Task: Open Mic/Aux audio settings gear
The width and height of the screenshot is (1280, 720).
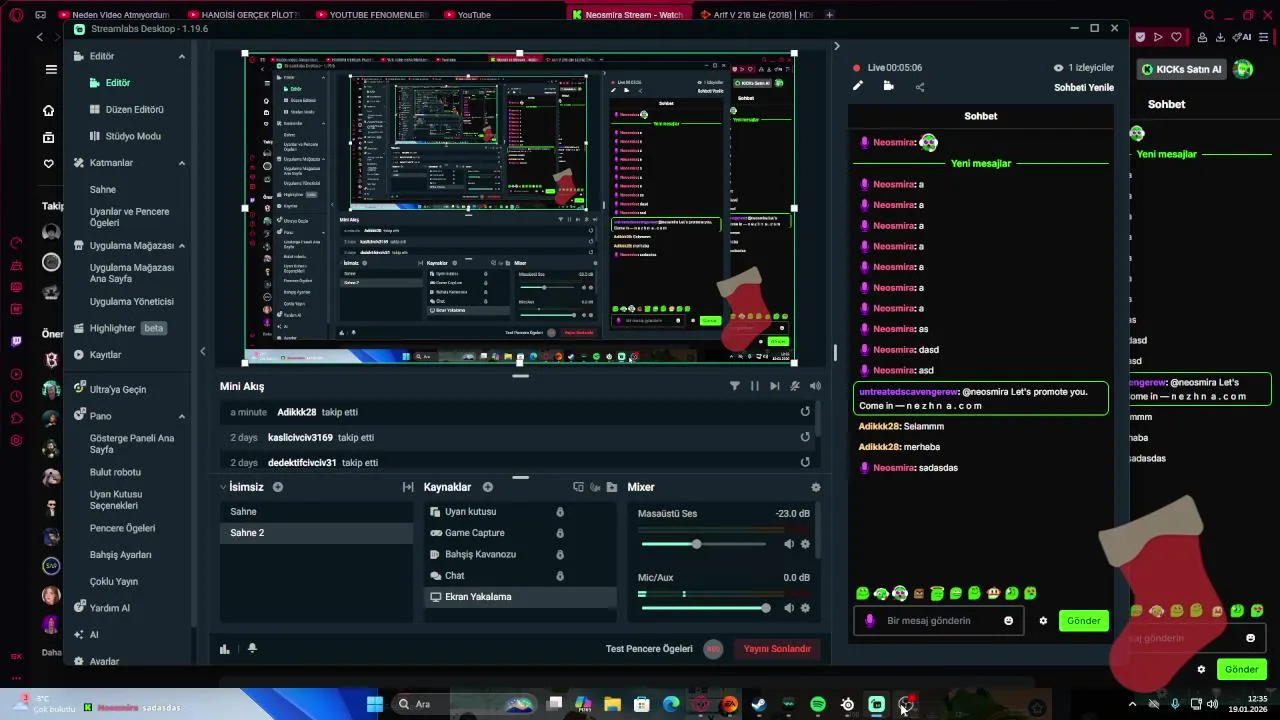Action: [805, 608]
